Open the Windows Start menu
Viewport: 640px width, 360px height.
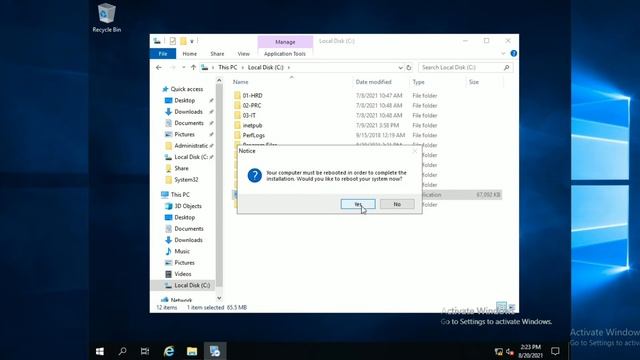point(100,351)
